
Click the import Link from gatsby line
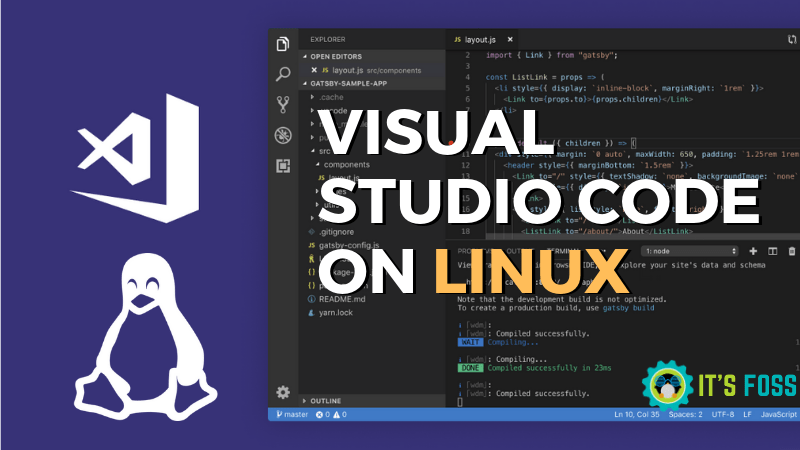tap(552, 55)
